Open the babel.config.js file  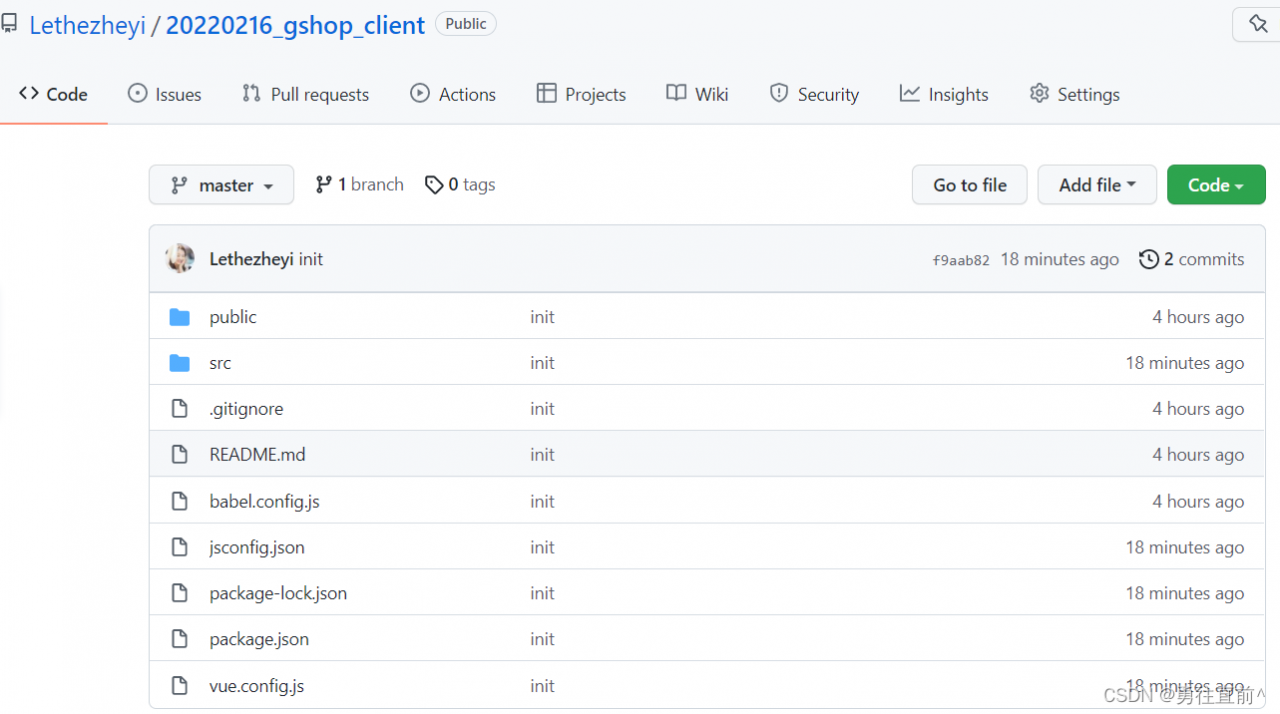(x=264, y=501)
